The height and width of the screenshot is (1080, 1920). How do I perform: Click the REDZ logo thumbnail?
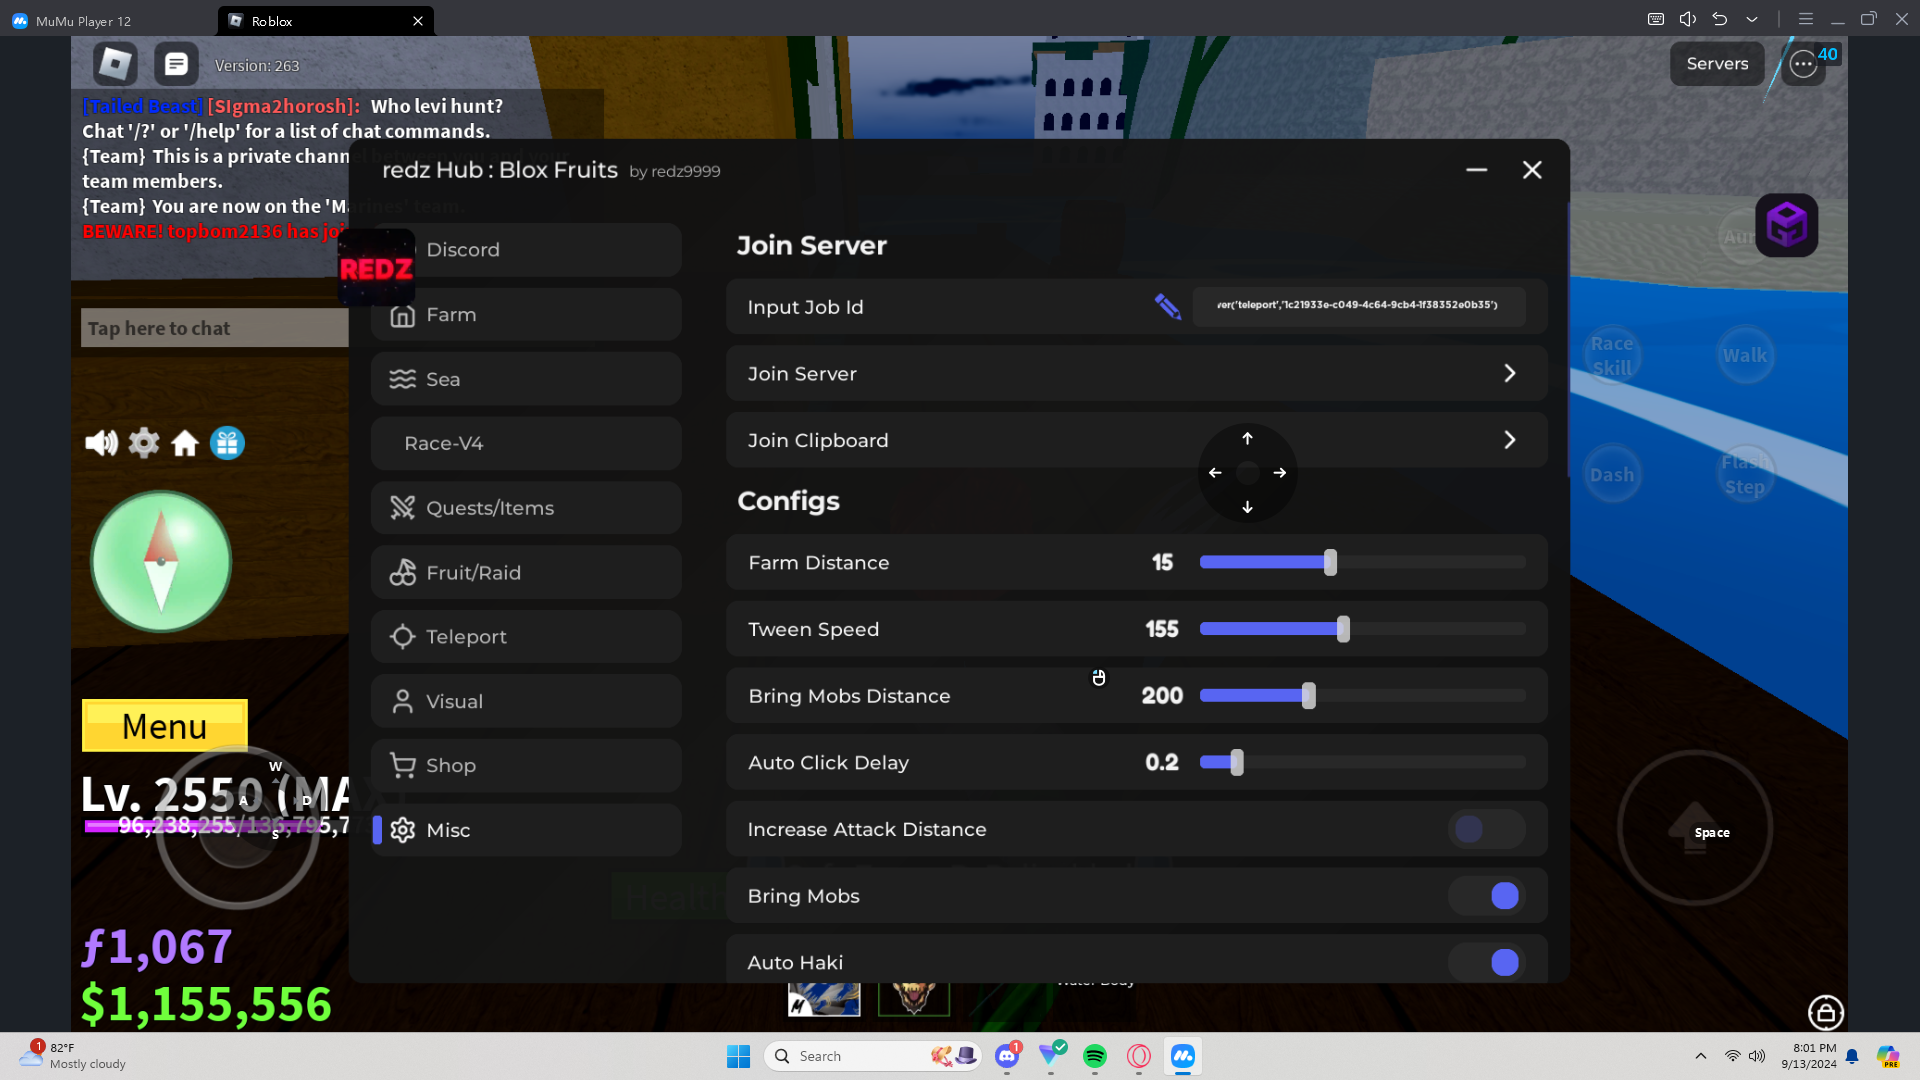coord(376,268)
